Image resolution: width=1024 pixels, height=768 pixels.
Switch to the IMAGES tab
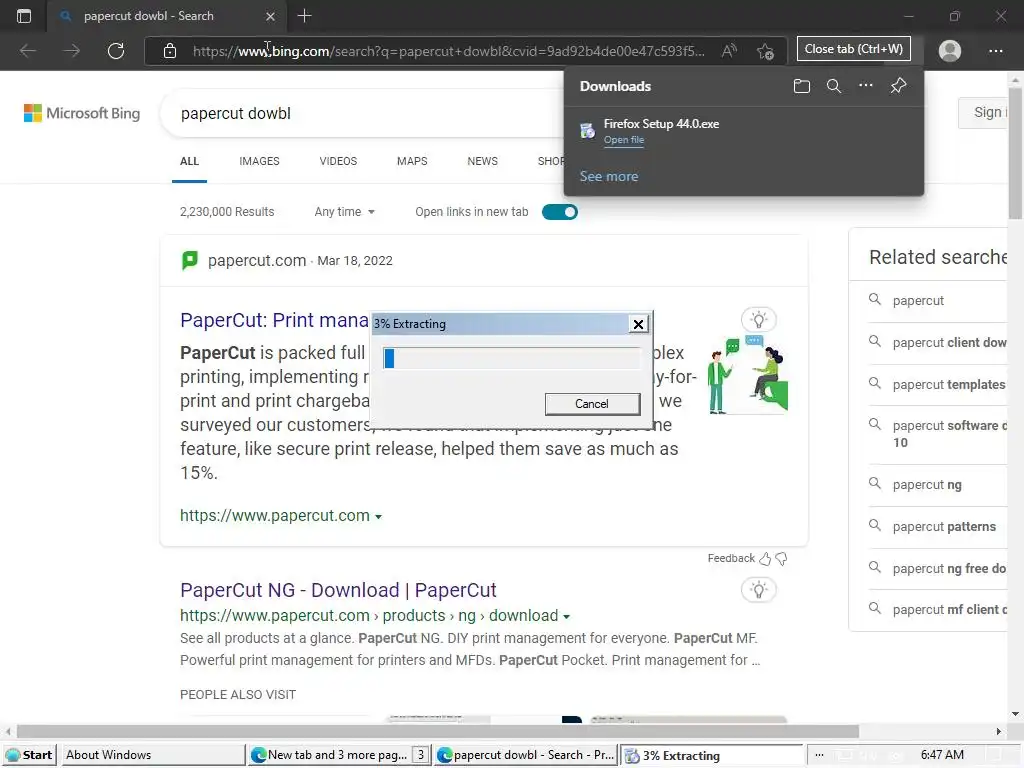tap(259, 161)
